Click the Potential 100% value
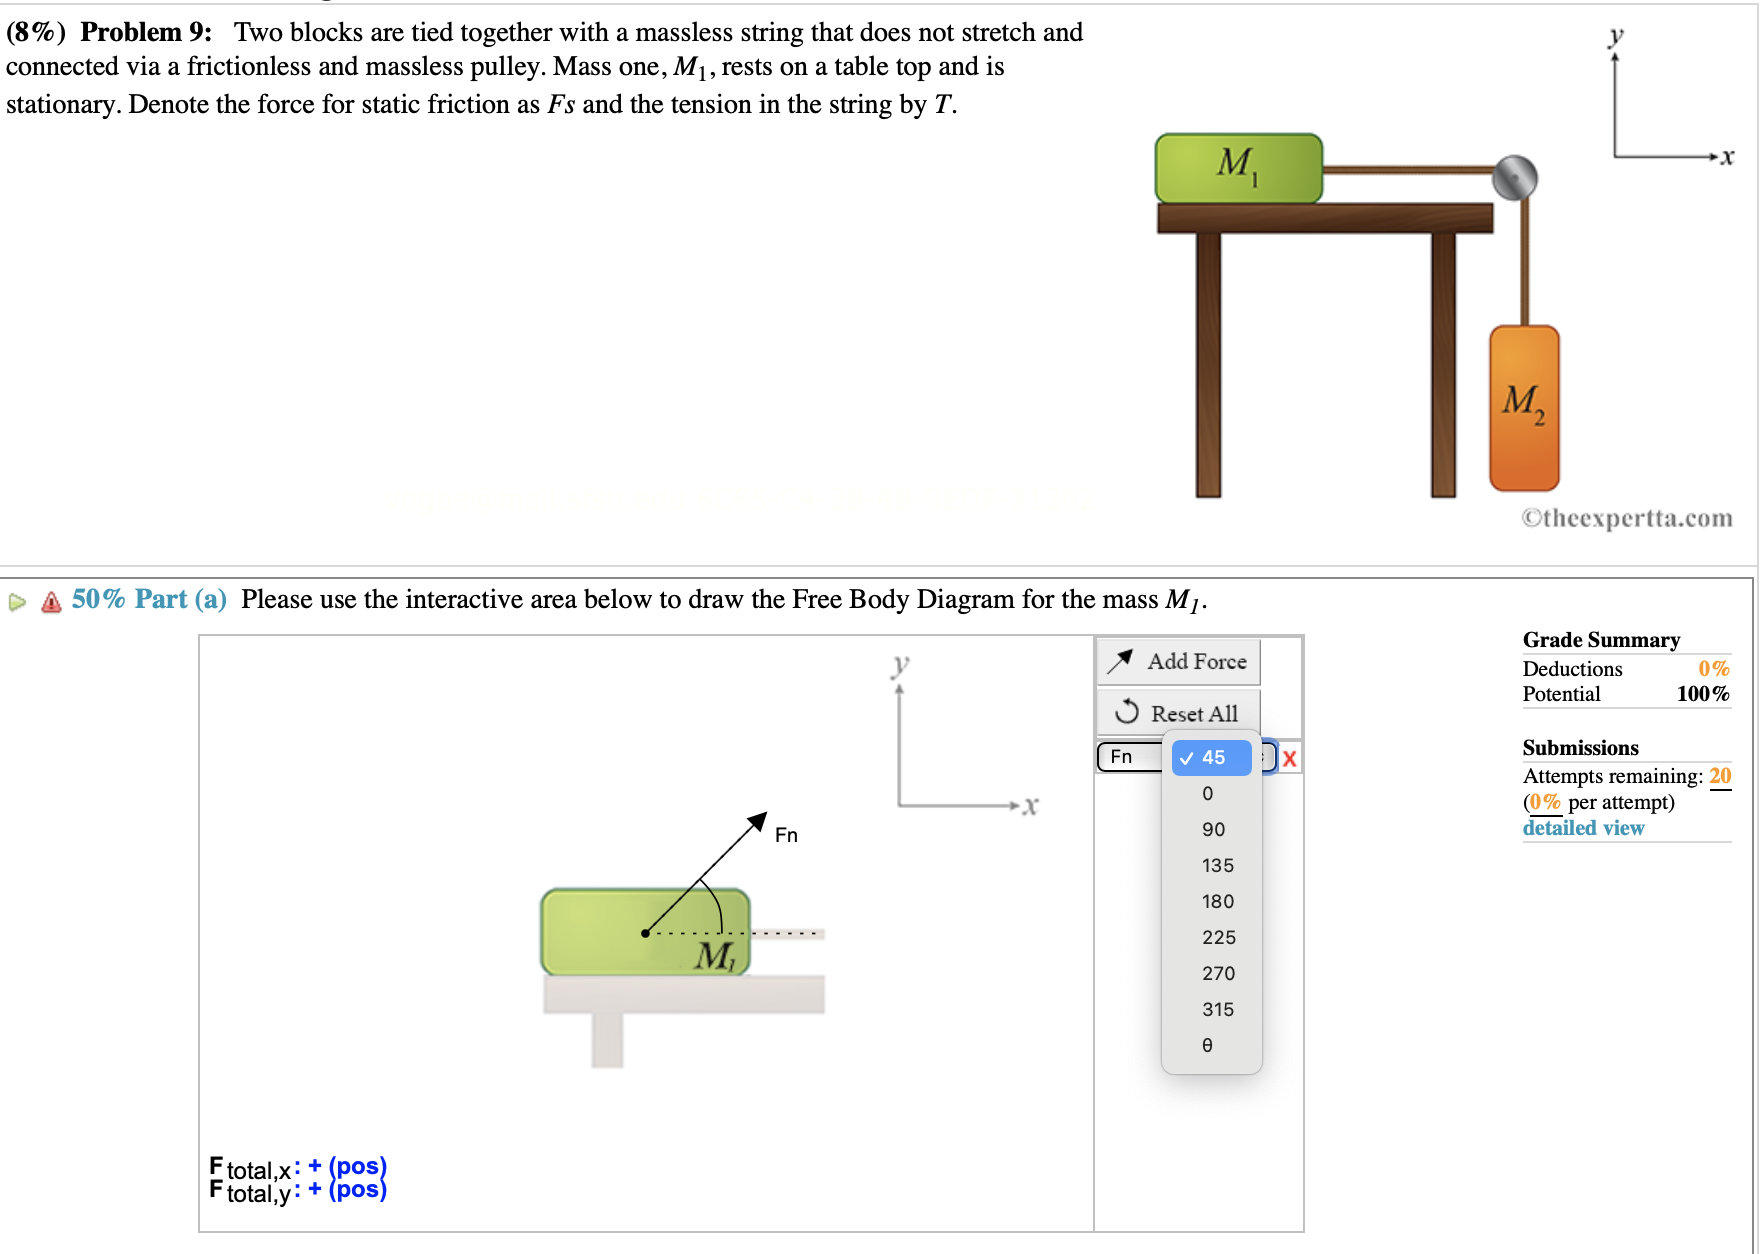Viewport: 1760px width, 1254px height. click(x=1703, y=694)
